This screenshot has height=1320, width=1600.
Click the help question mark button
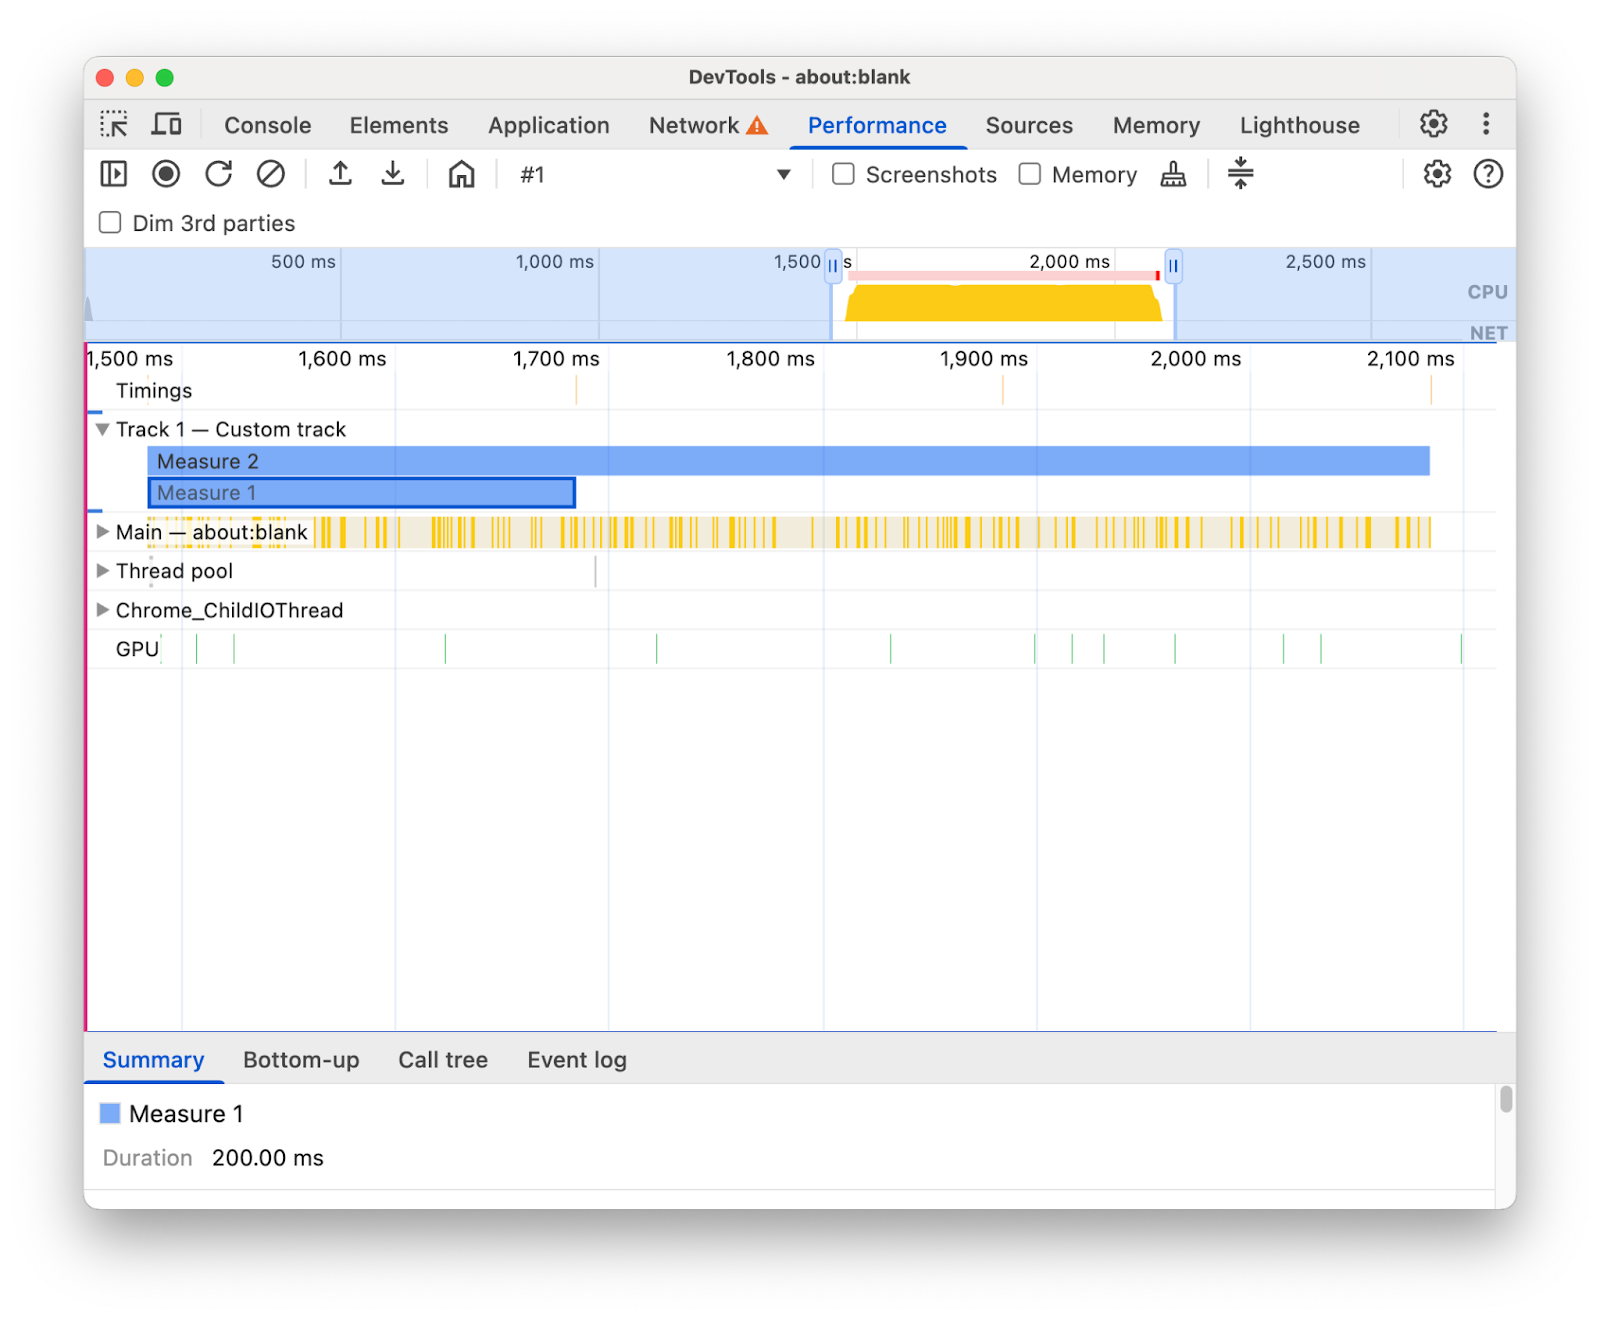click(x=1487, y=173)
